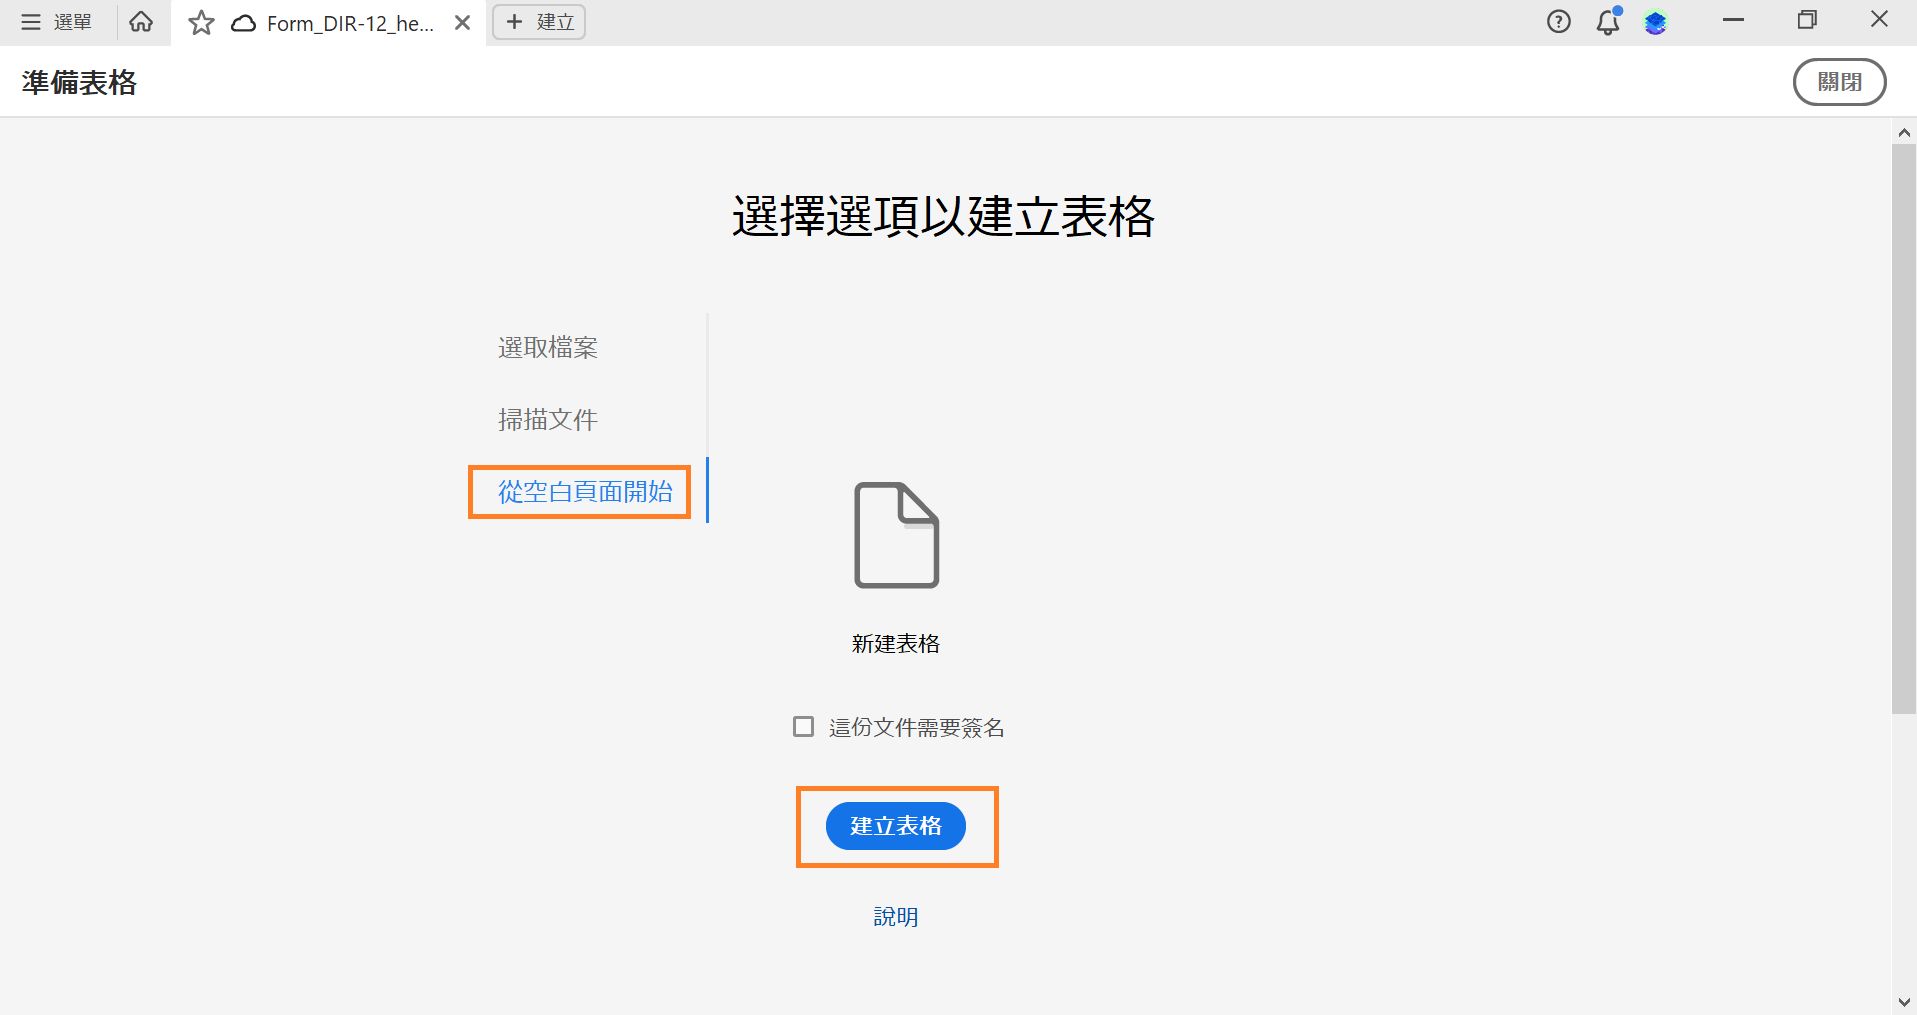Click the 關閉 button
This screenshot has width=1917, height=1015.
click(x=1839, y=81)
